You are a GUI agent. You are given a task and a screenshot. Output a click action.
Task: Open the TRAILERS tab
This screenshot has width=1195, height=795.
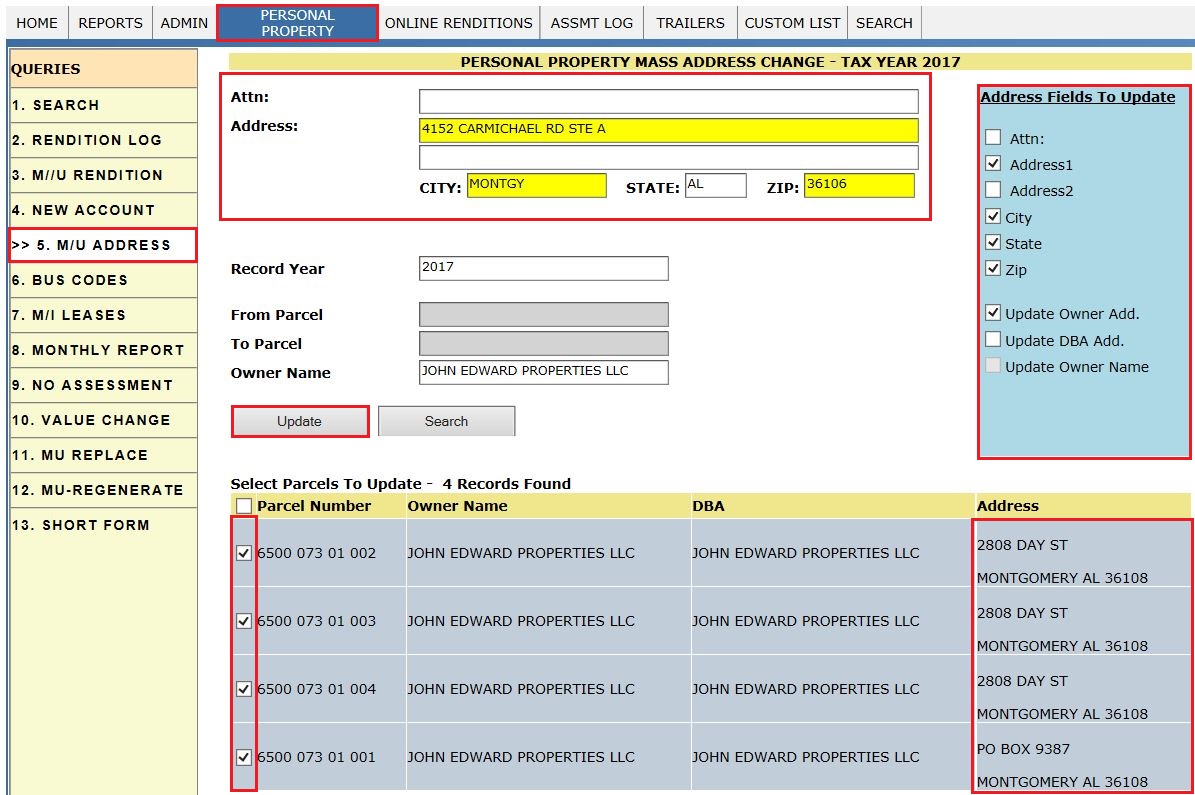[x=690, y=23]
